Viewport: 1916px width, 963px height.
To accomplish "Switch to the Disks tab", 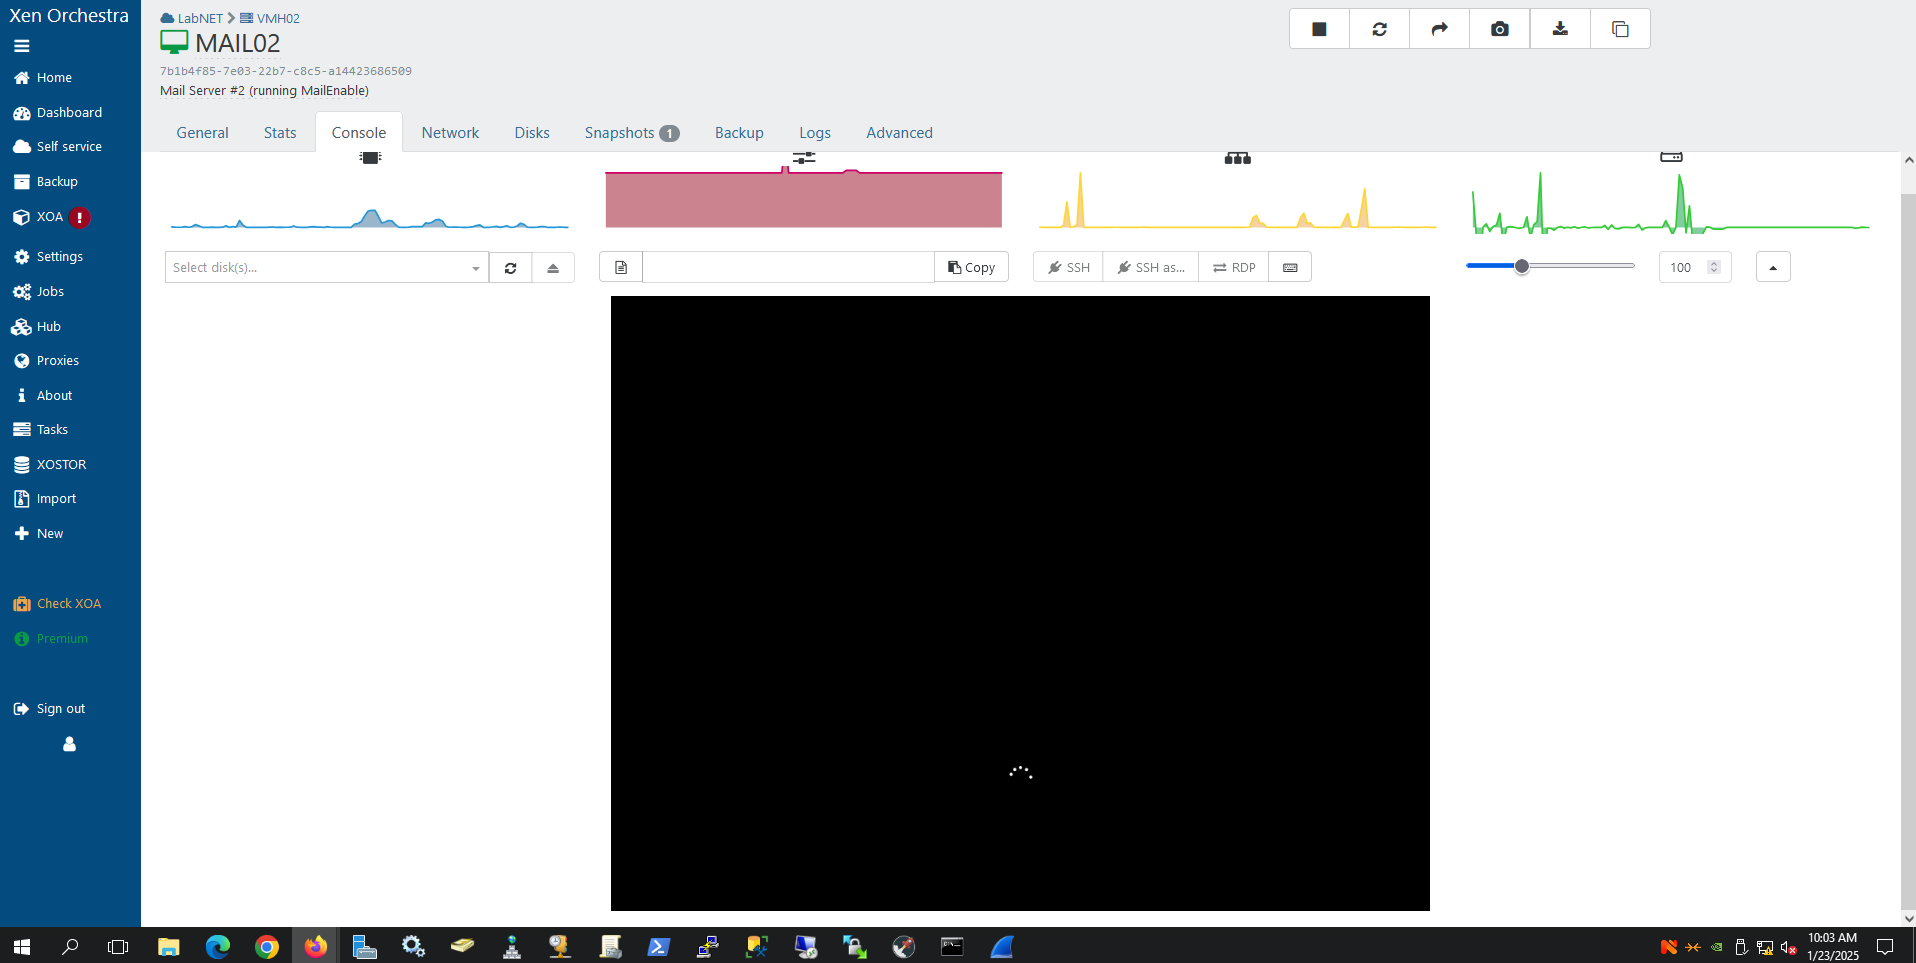I will [x=532, y=133].
